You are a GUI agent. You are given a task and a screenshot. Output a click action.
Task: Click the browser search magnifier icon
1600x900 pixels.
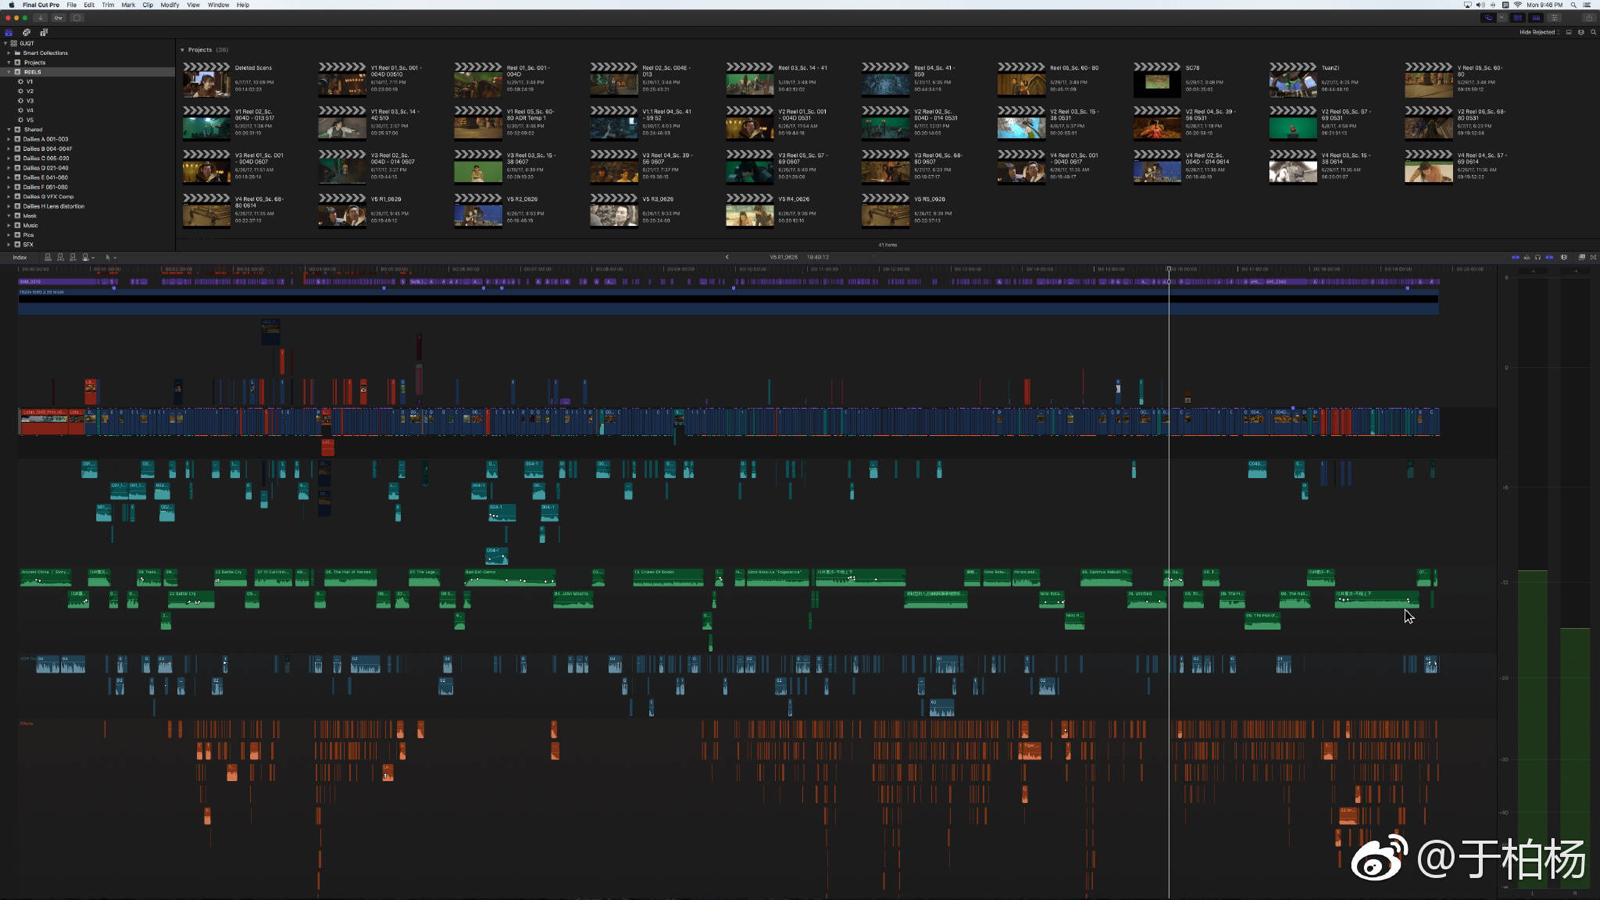(x=1593, y=32)
